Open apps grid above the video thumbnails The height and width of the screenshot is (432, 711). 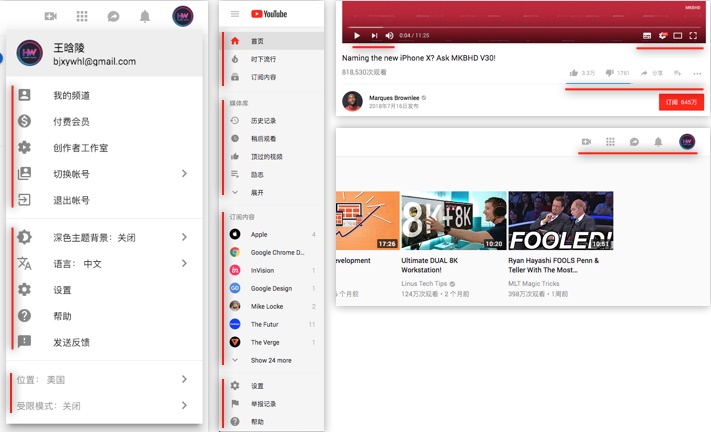610,142
